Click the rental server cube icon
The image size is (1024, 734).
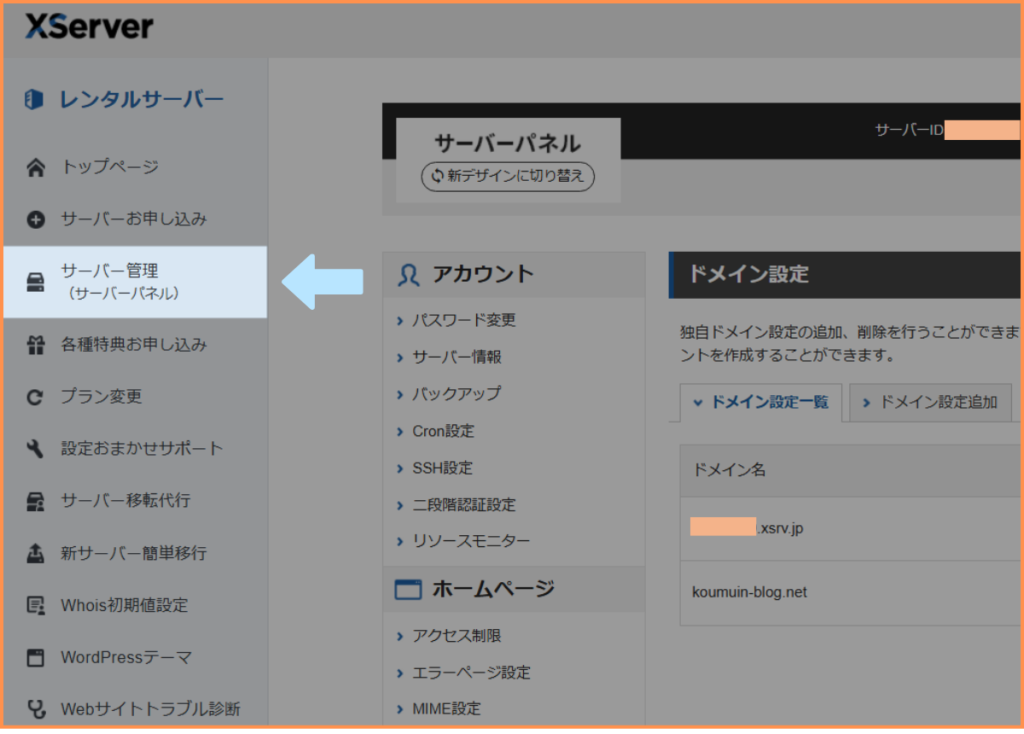[x=34, y=99]
